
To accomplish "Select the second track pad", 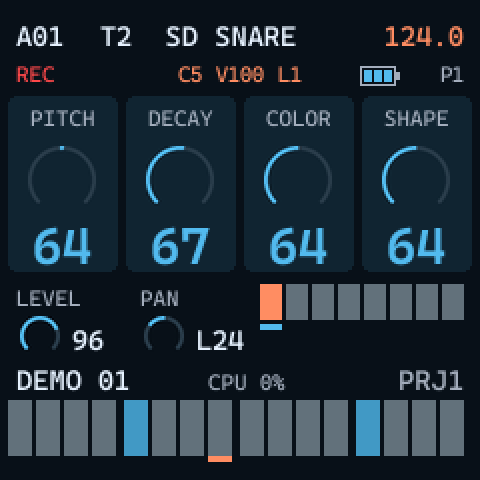I will (297, 302).
